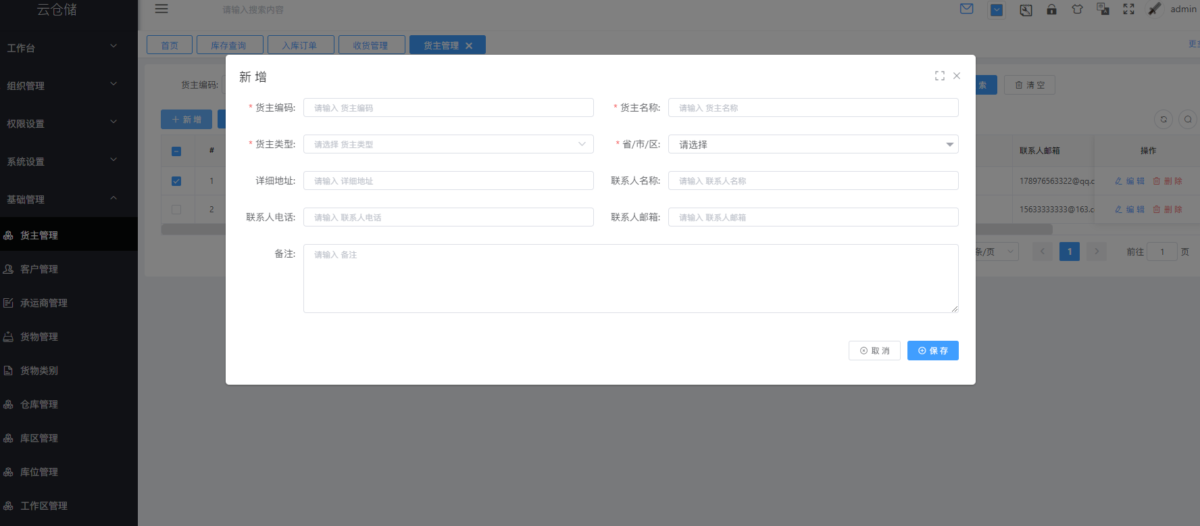Check the checkbox for row 2
The width and height of the screenshot is (1200, 526).
point(176,209)
